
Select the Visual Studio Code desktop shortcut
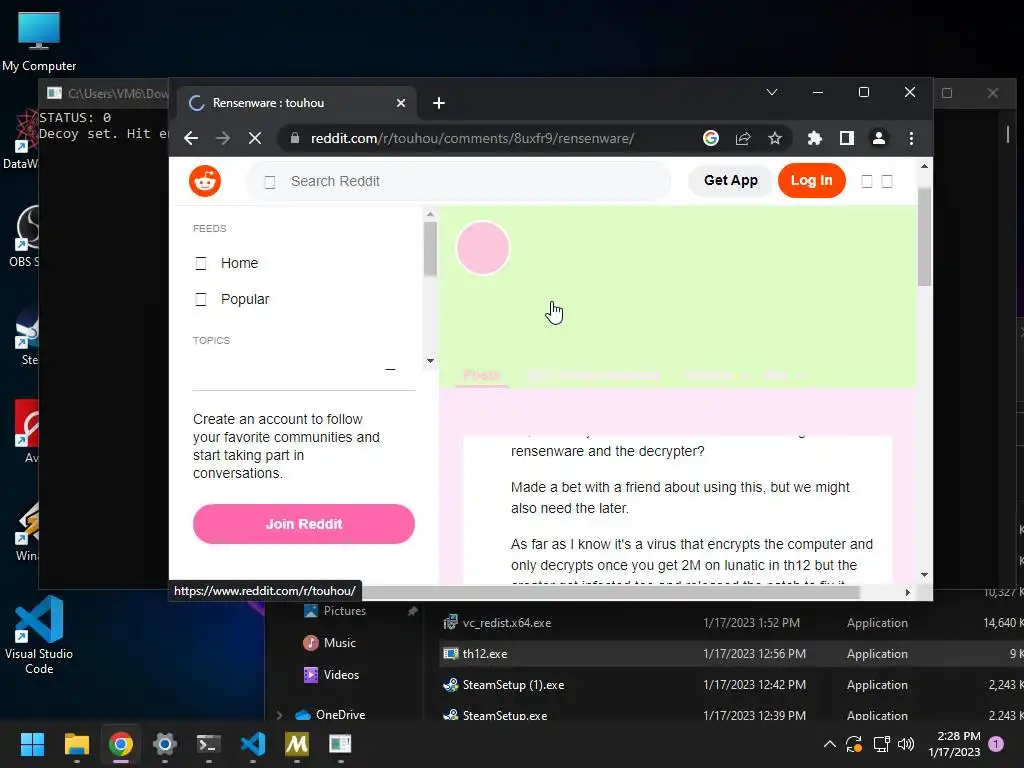pos(39,635)
